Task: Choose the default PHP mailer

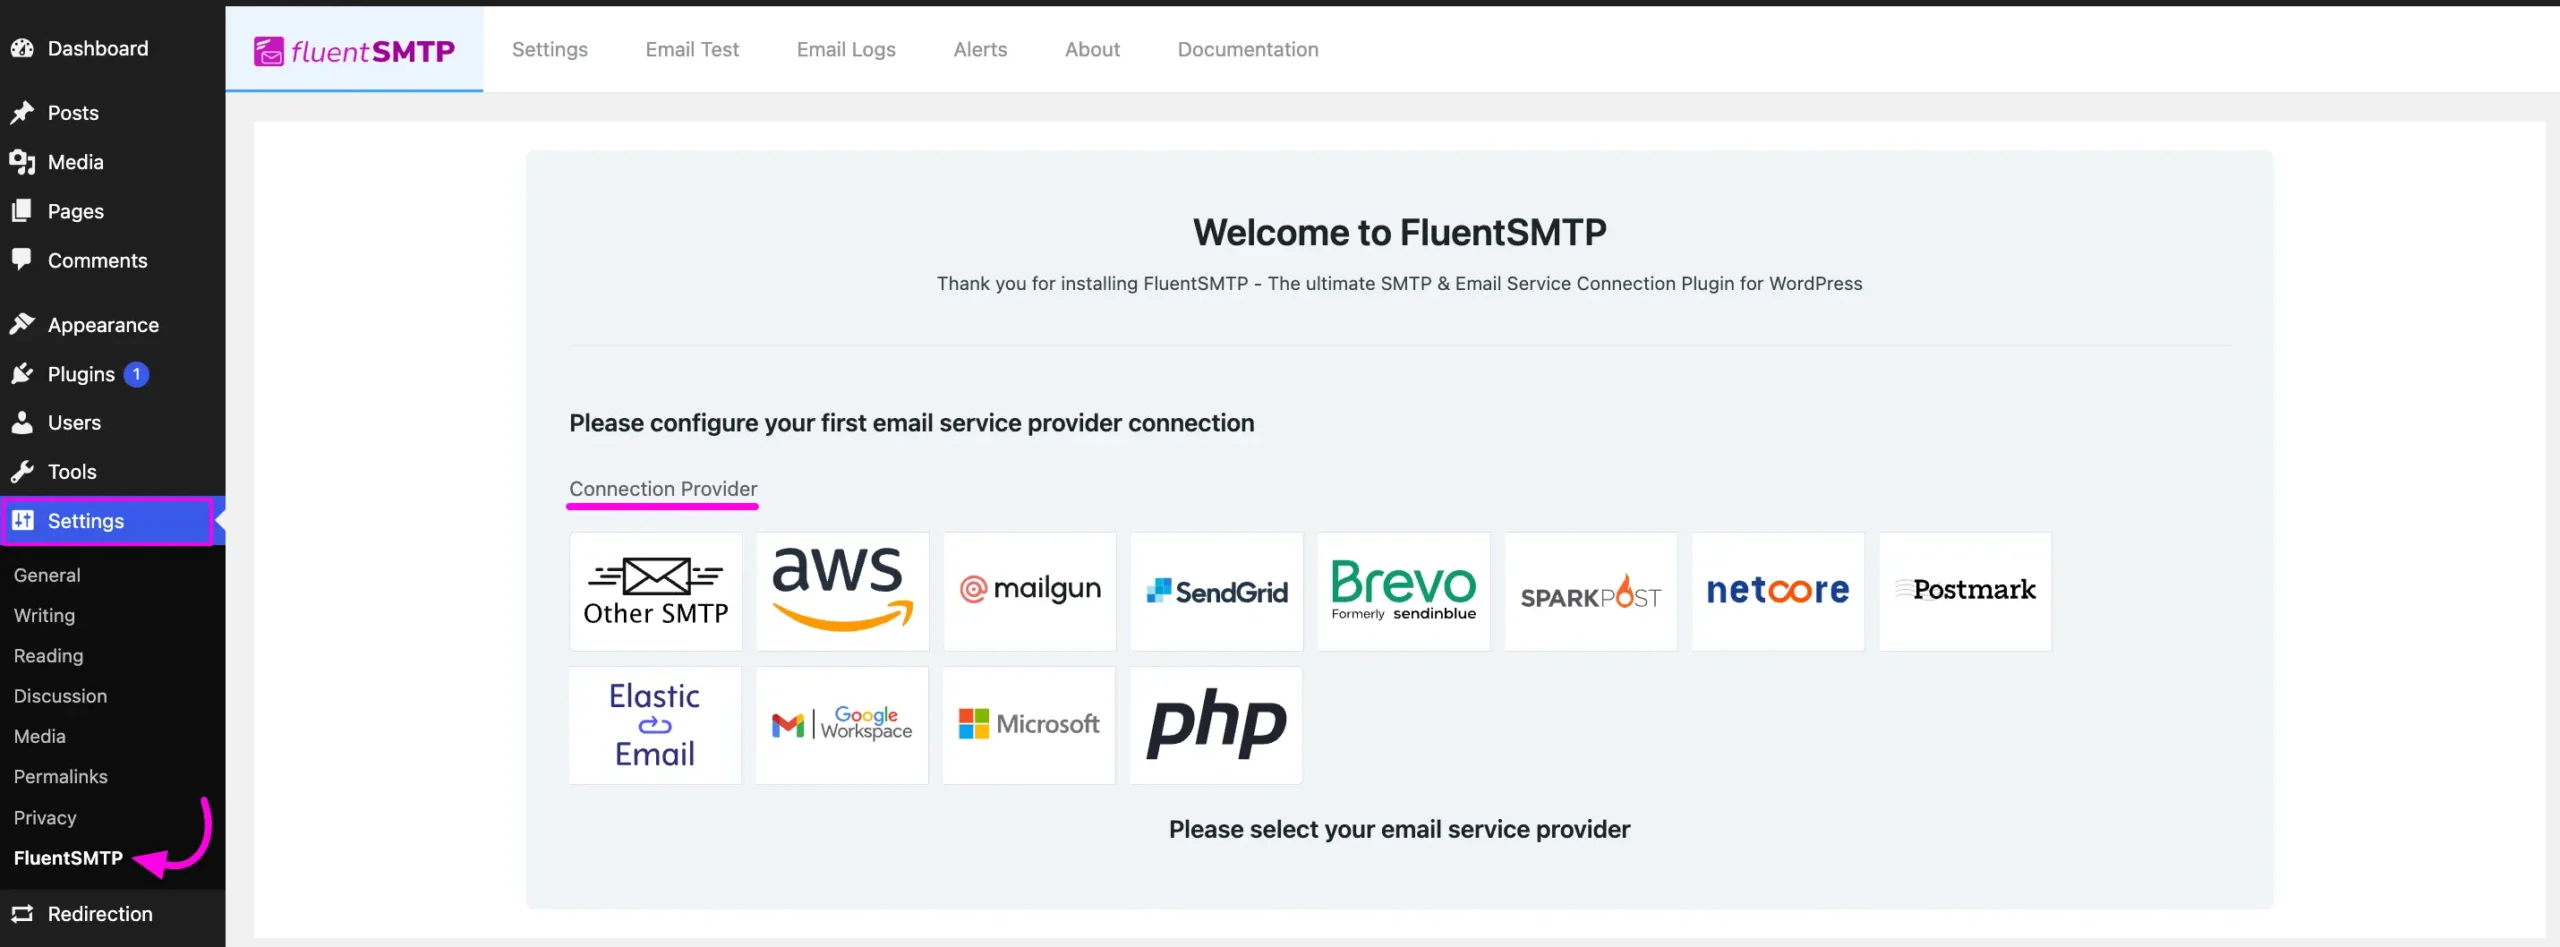Action: coord(1216,725)
